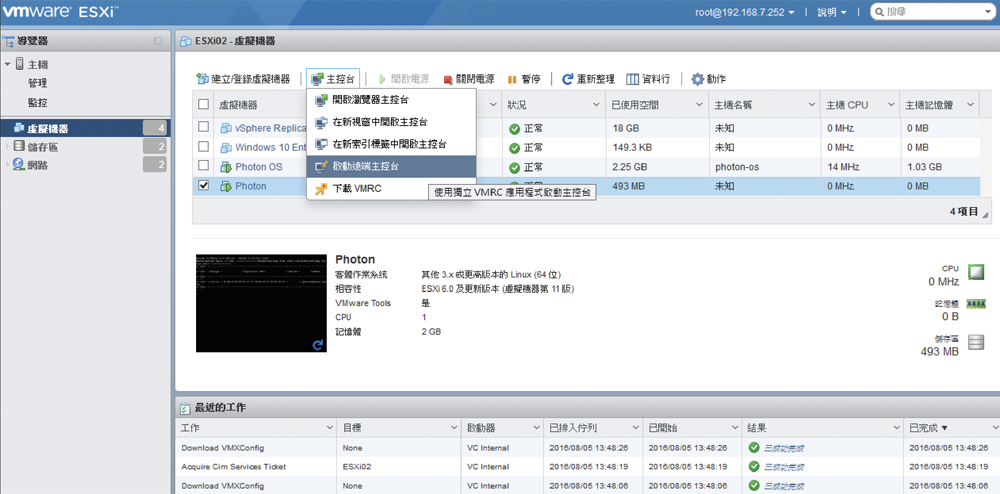This screenshot has width=1000, height=494.
Task: Open the Status (狀況) column dropdown
Action: (x=596, y=105)
